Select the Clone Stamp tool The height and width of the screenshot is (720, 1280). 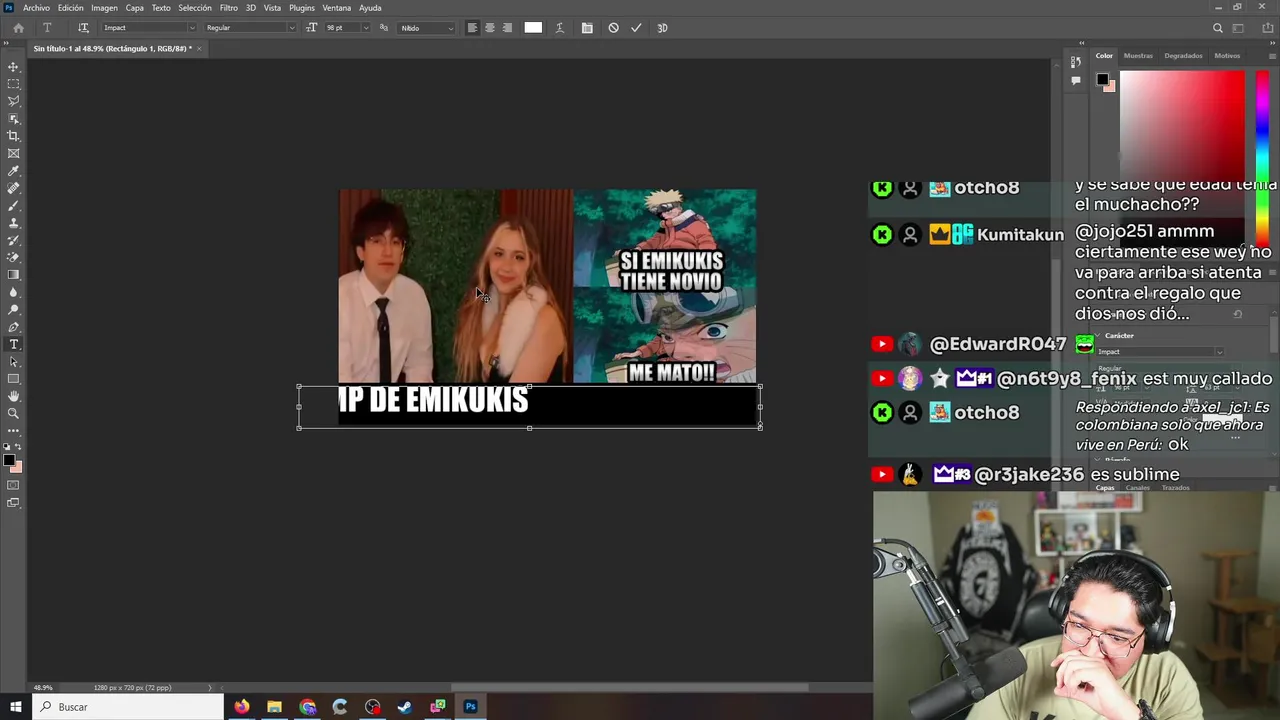(x=13, y=223)
